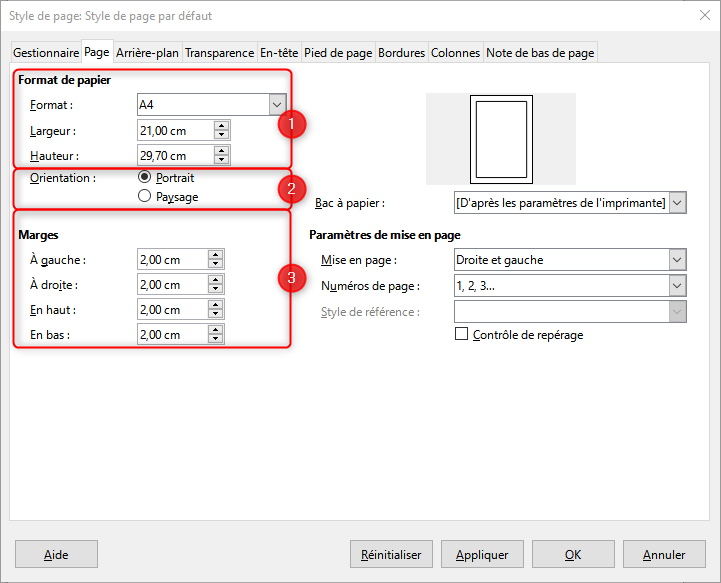Decrease the Hauteur value with down arrow
The width and height of the screenshot is (721, 583).
(x=221, y=160)
